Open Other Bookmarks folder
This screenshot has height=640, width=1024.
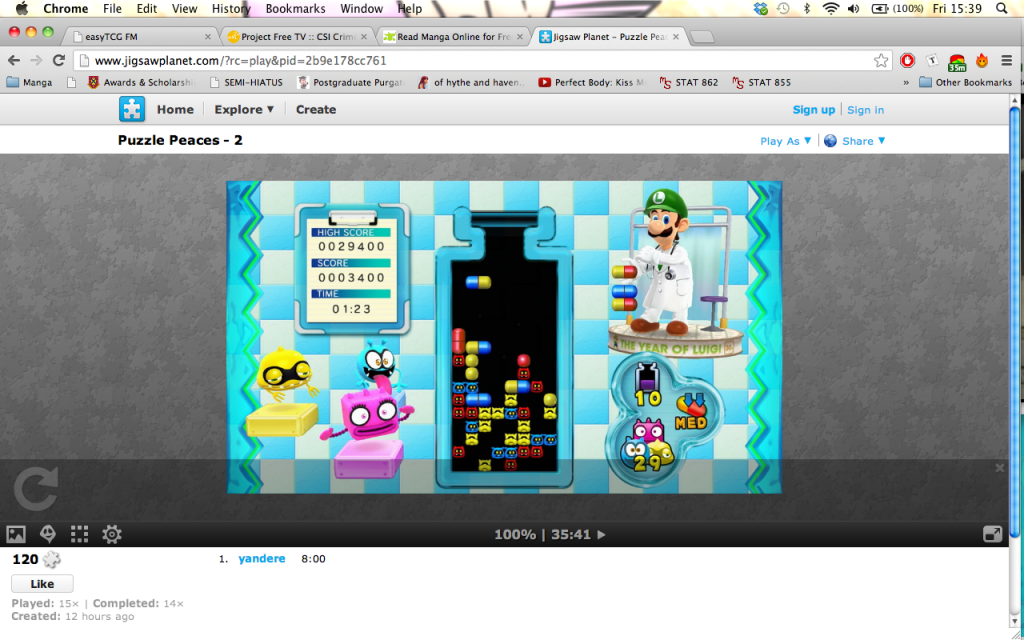coord(965,82)
